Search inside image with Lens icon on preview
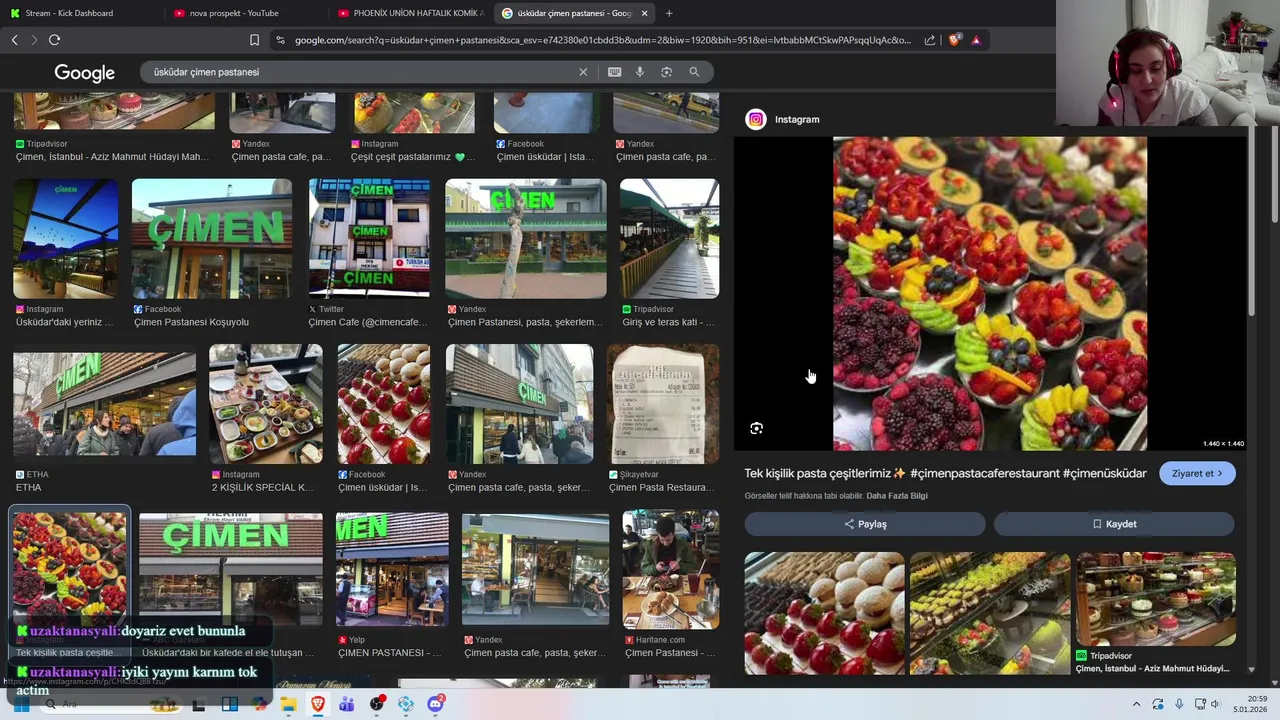Image resolution: width=1280 pixels, height=720 pixels. click(757, 428)
